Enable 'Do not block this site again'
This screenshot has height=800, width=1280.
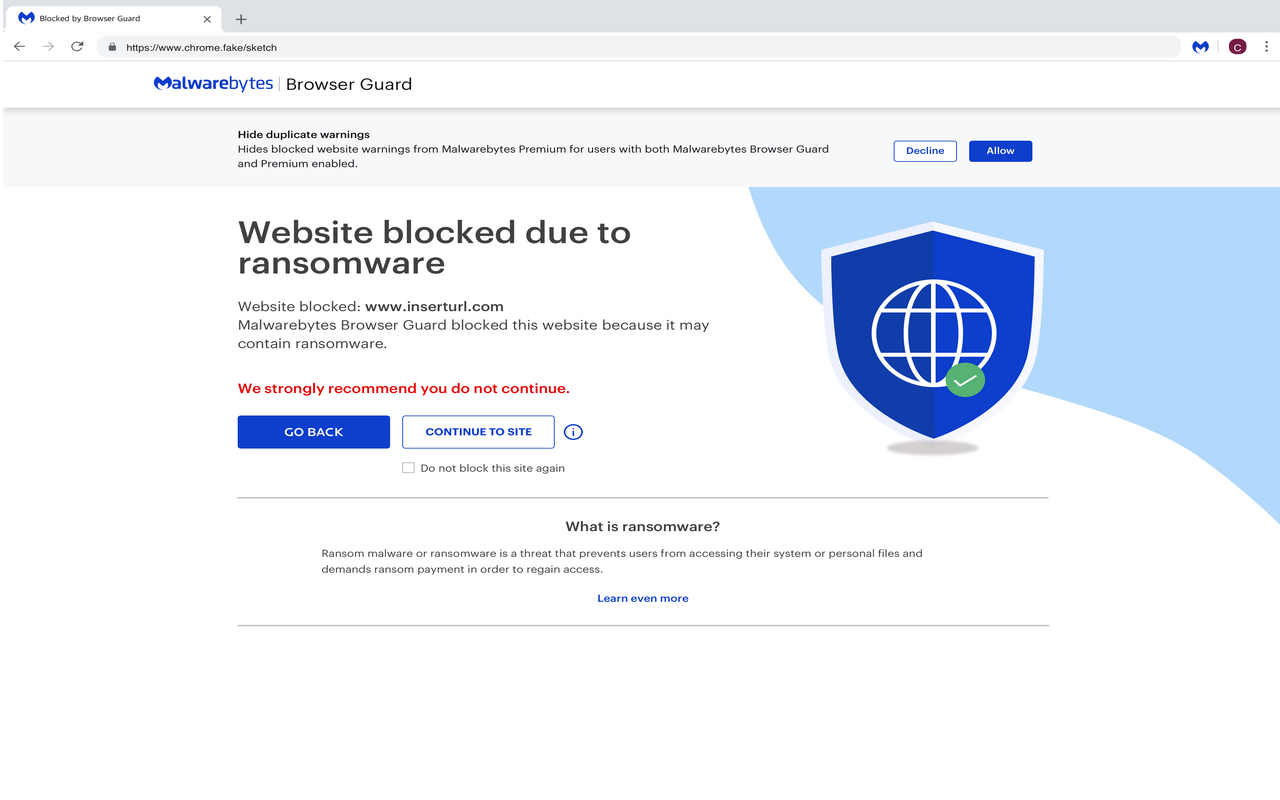pyautogui.click(x=408, y=467)
